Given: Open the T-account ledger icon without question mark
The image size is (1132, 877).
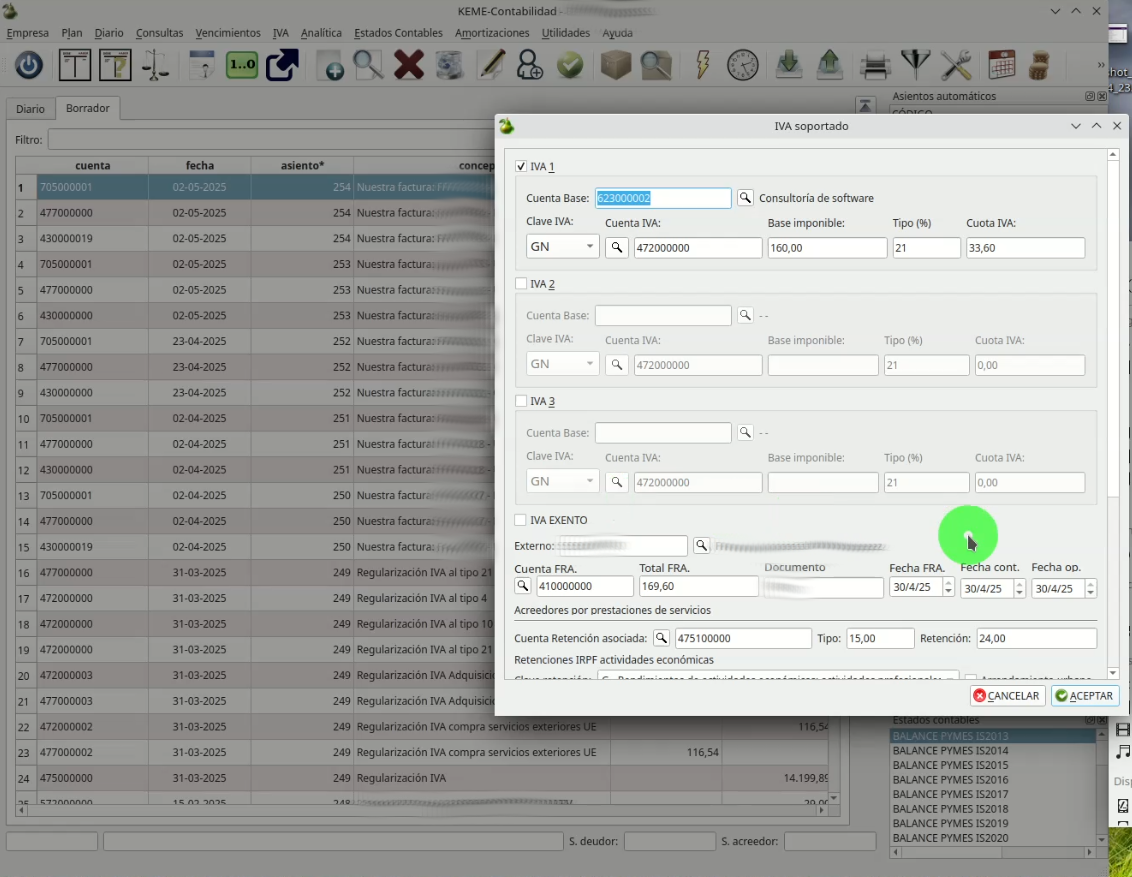Looking at the screenshot, I should click(x=75, y=66).
